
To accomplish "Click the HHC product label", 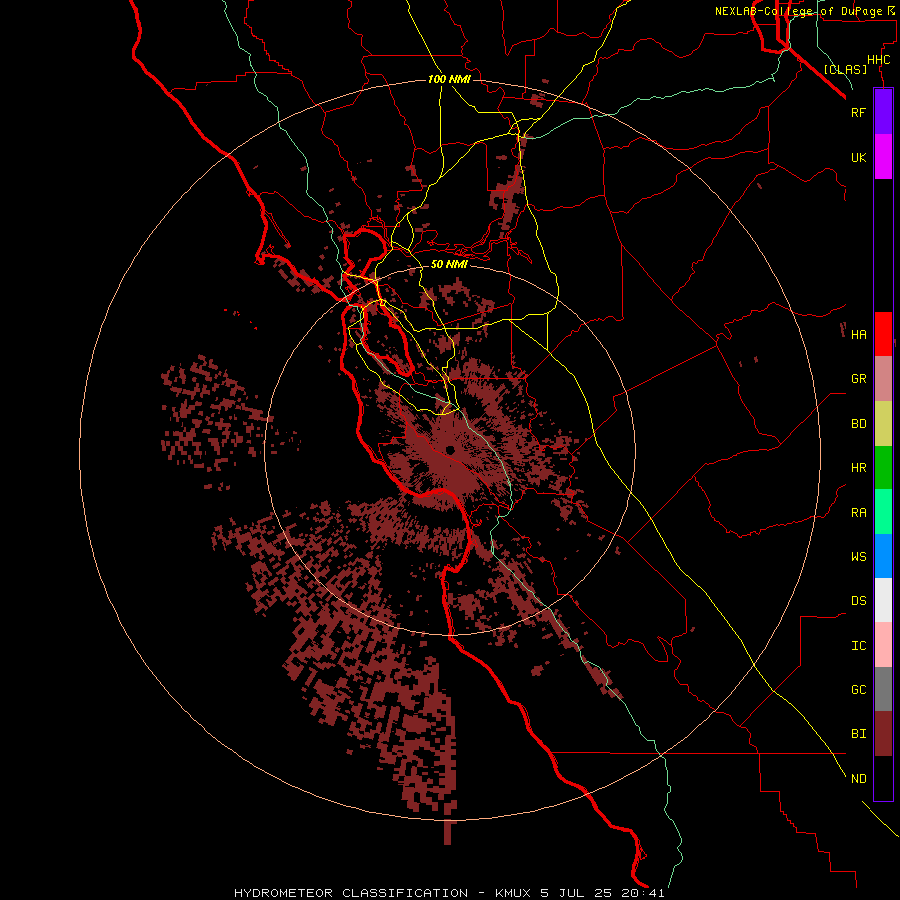I will 878,60.
